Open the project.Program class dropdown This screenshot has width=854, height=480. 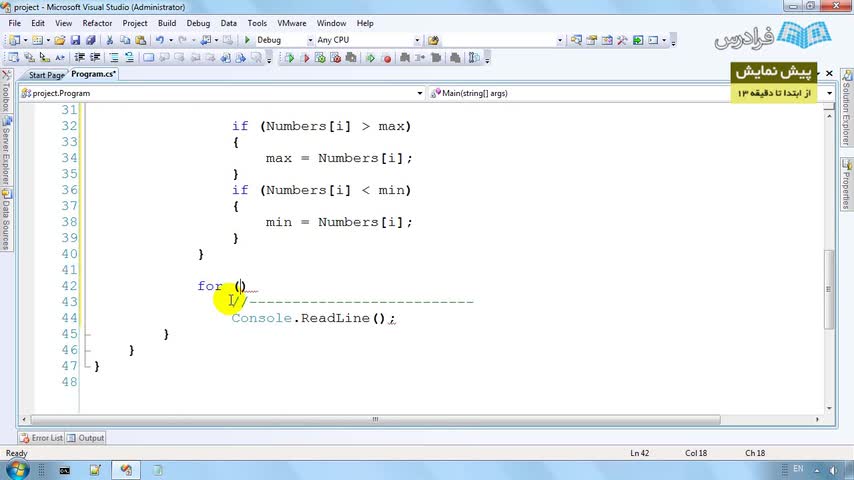coord(419,93)
